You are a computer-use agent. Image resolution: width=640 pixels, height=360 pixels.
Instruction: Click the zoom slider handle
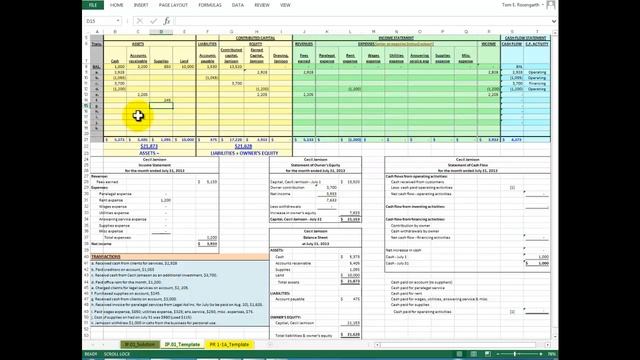click(515, 354)
